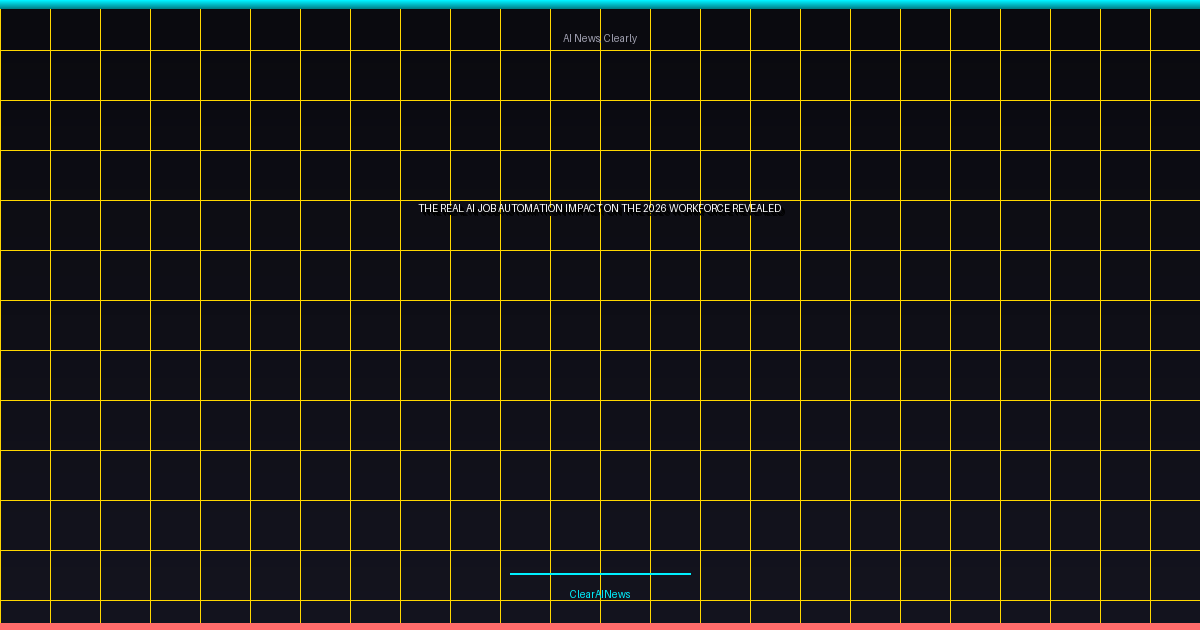
Task: Click the word 'AUTOMATION' in the headline
Action: (x=530, y=209)
